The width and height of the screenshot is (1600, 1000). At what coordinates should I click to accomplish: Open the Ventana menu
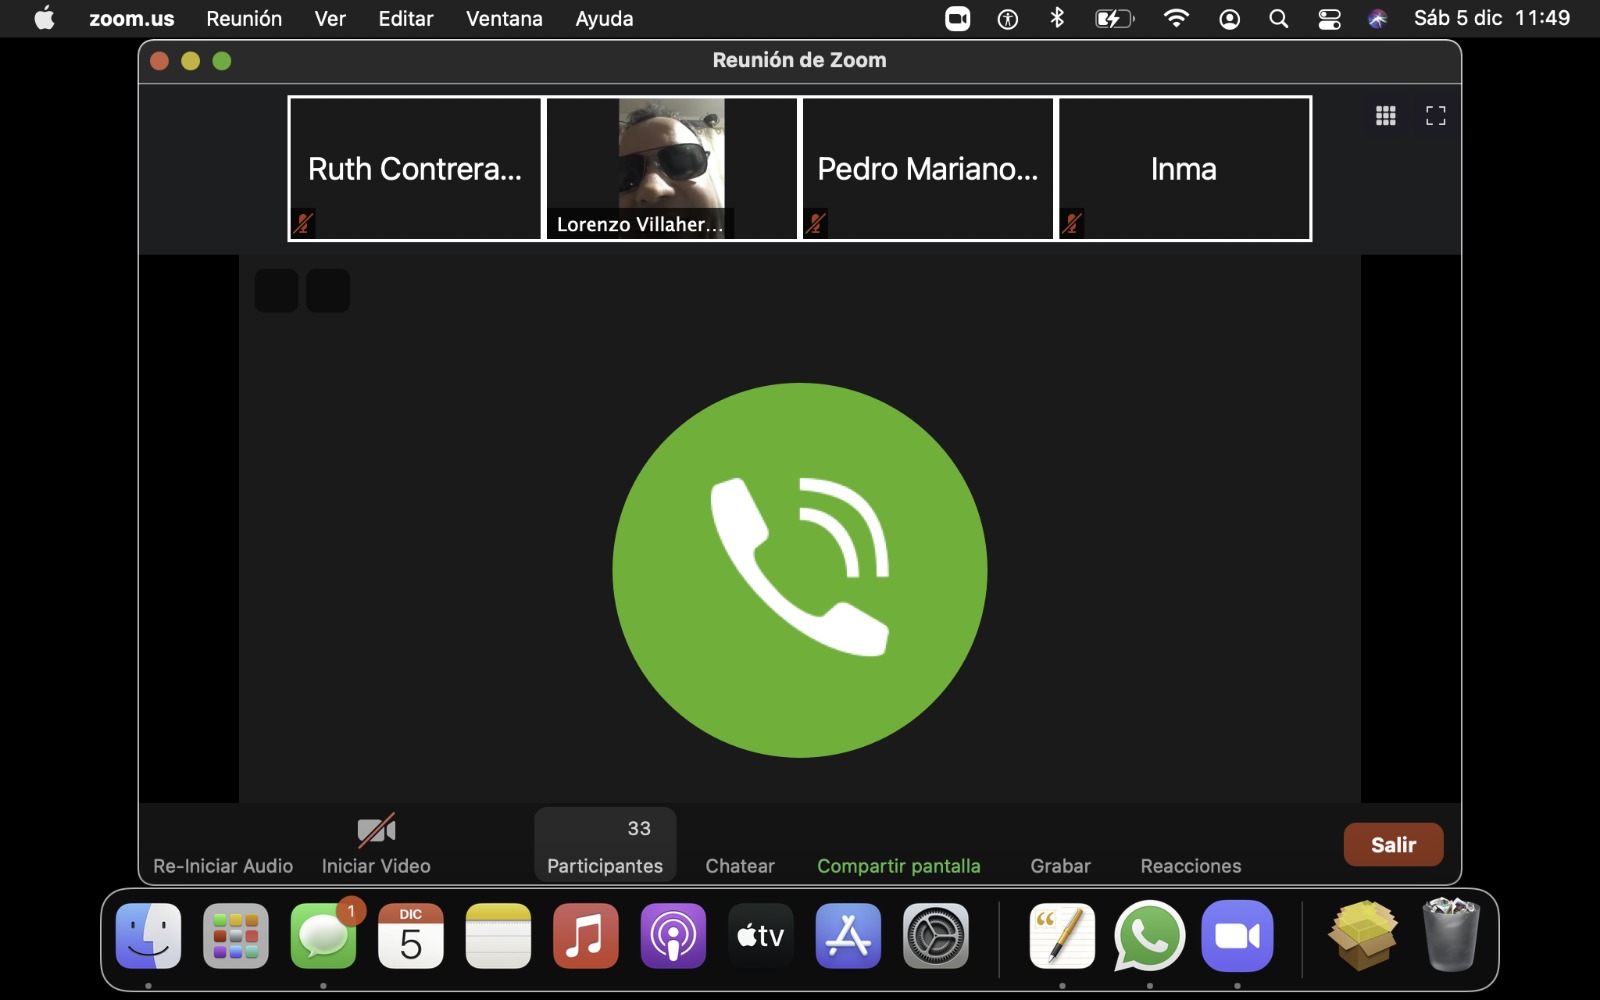click(x=504, y=18)
